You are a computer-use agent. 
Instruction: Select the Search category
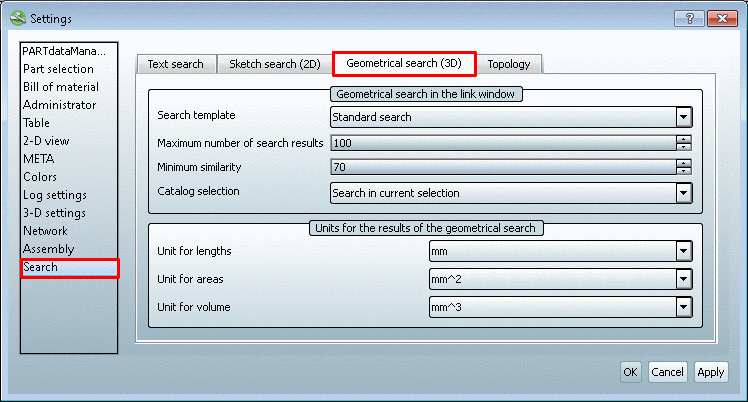tap(70, 268)
